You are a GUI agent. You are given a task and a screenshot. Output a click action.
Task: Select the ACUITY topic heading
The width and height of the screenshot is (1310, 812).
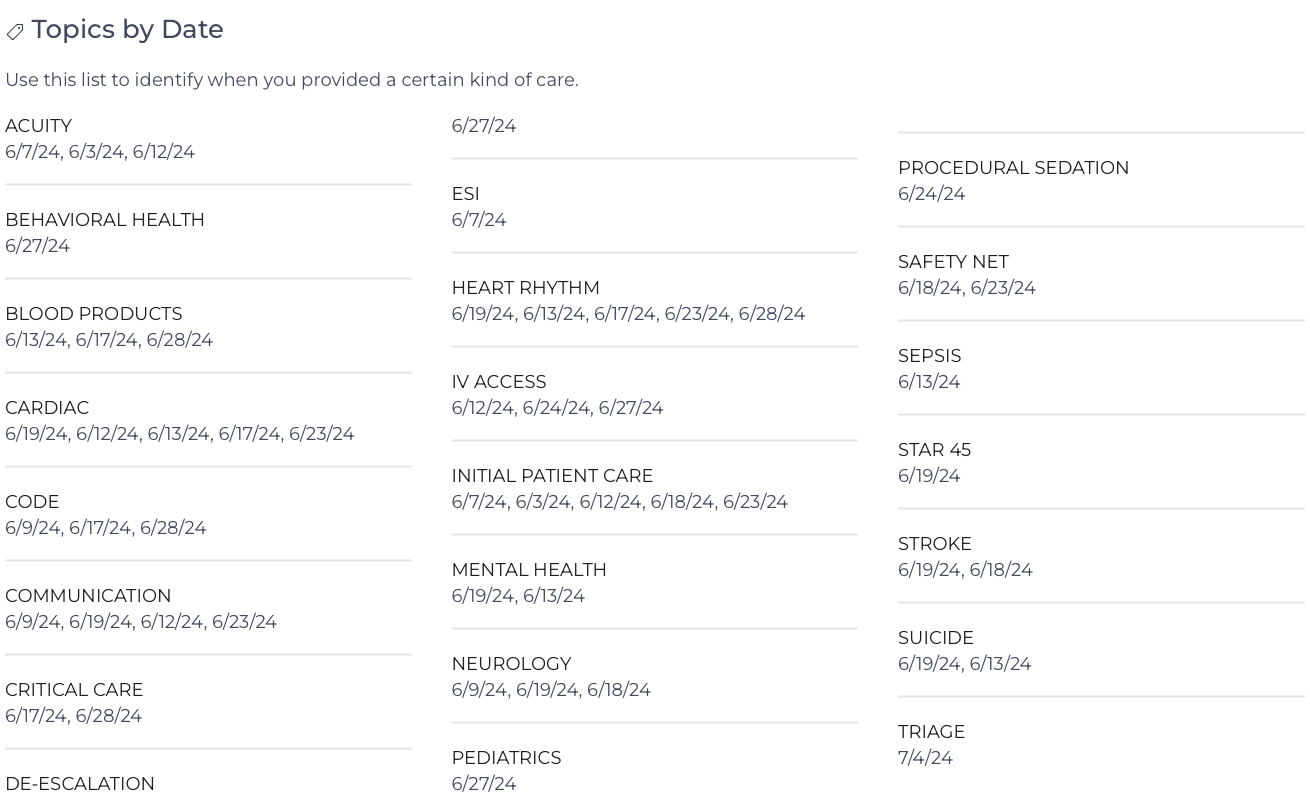[38, 126]
